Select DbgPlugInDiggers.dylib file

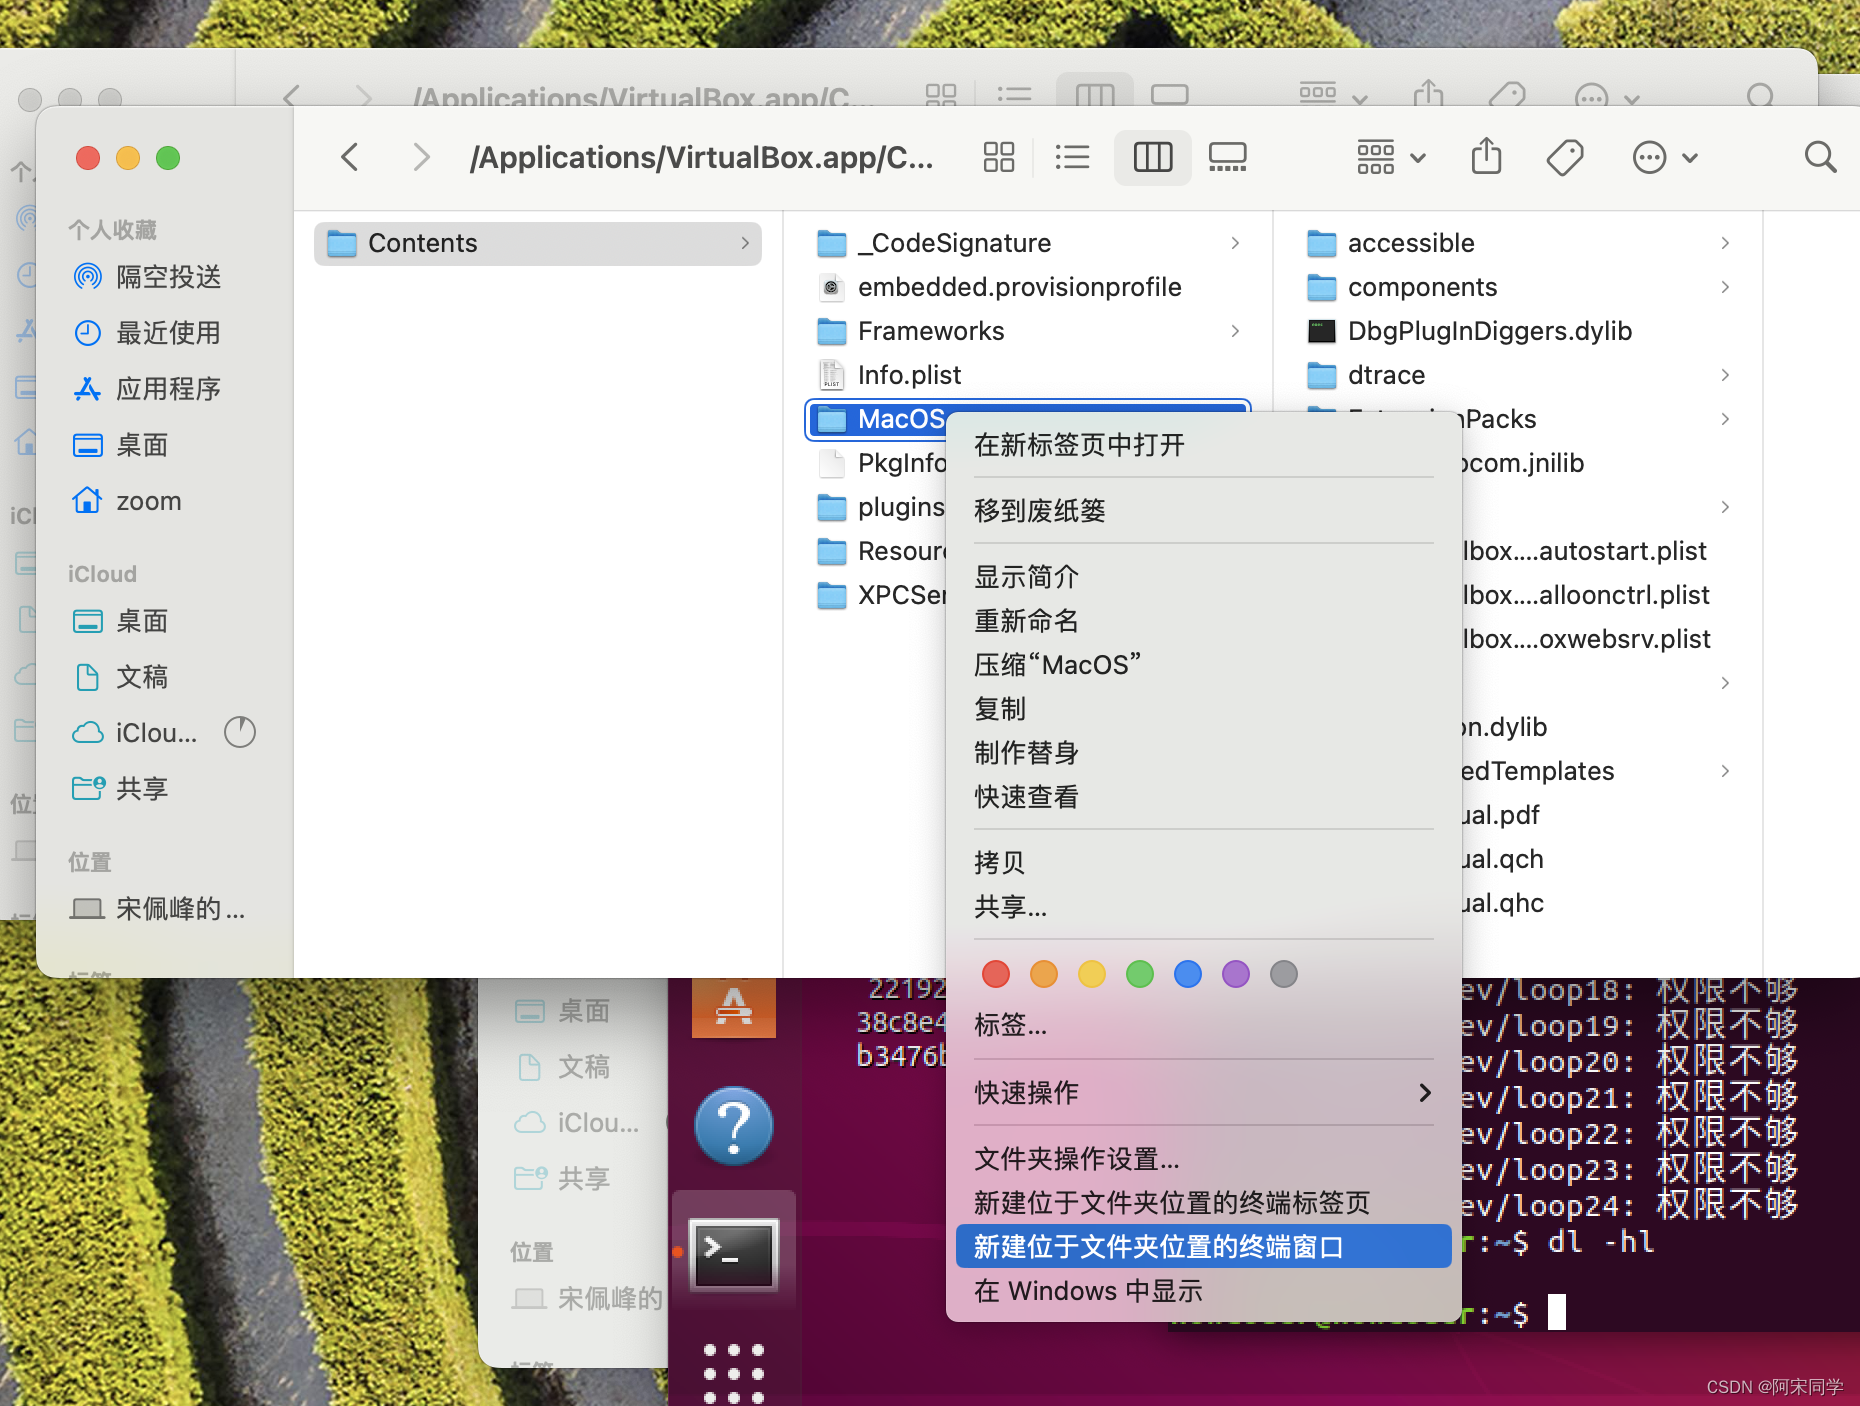point(1518,331)
